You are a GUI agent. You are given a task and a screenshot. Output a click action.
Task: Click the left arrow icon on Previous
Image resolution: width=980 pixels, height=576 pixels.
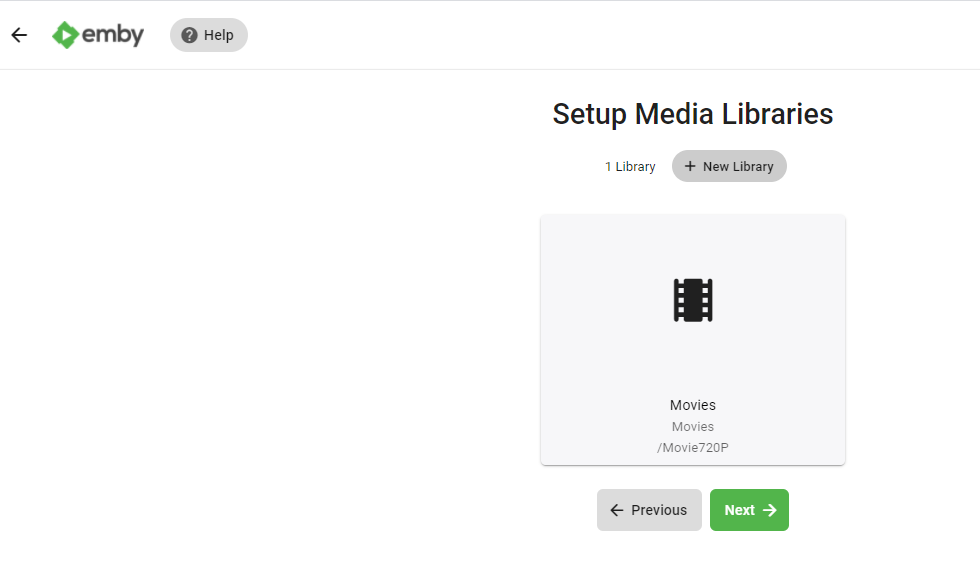pos(617,510)
